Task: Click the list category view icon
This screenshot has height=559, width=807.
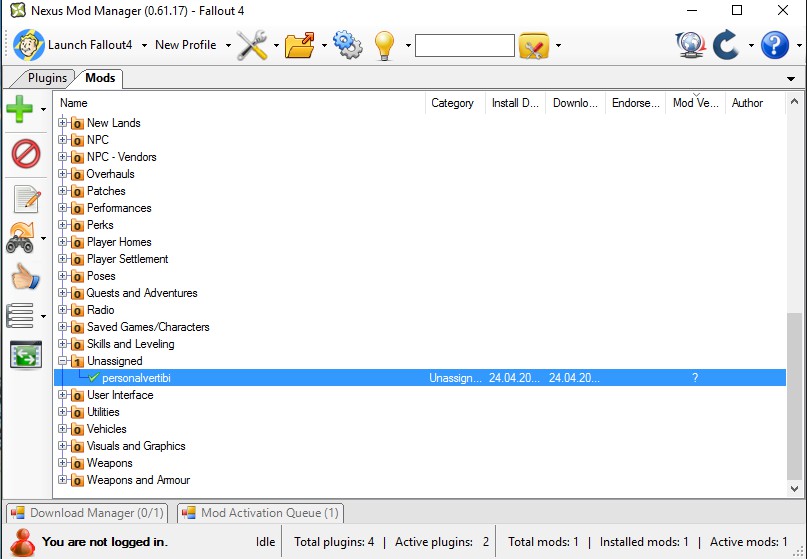Action: (20, 316)
